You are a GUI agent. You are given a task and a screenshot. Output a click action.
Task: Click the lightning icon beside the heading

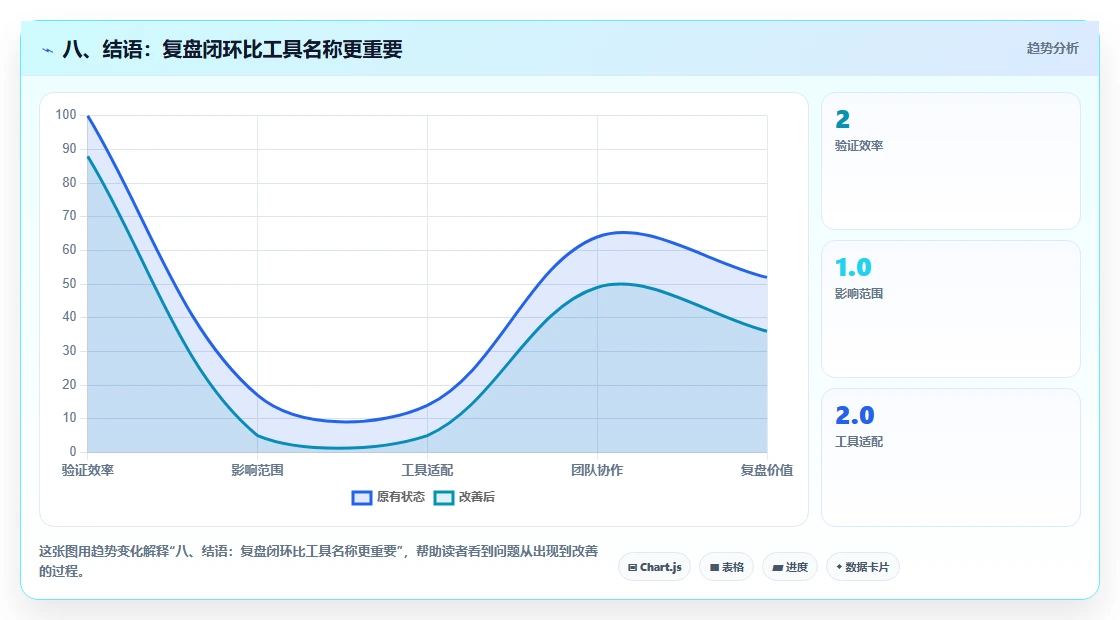48,50
